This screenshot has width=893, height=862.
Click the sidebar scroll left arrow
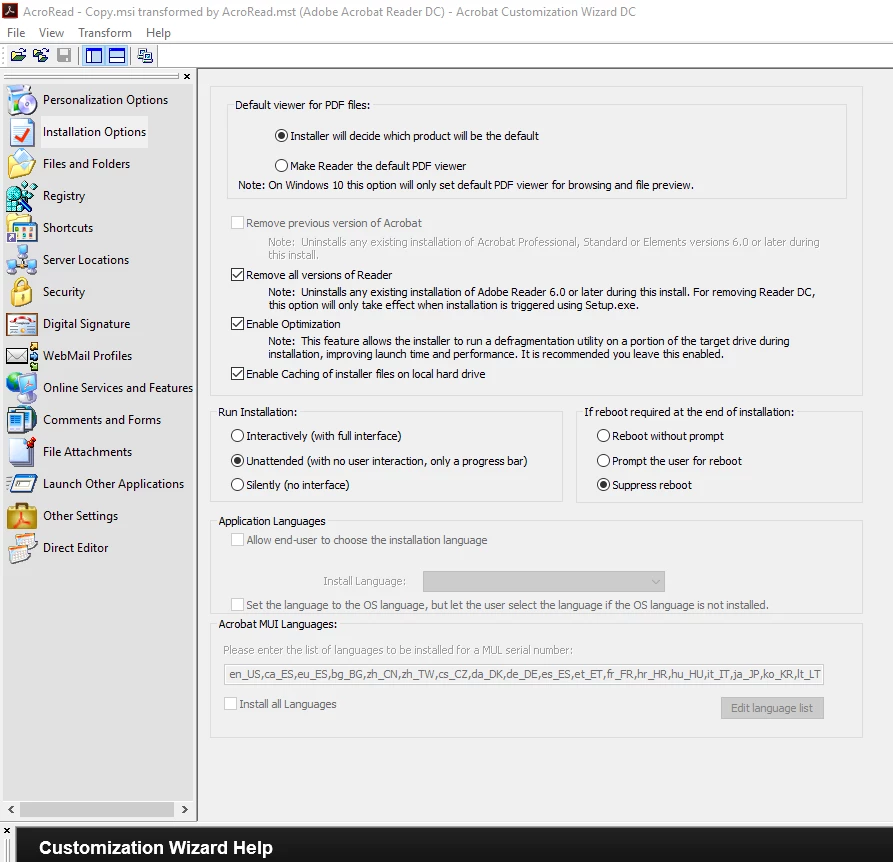11,809
